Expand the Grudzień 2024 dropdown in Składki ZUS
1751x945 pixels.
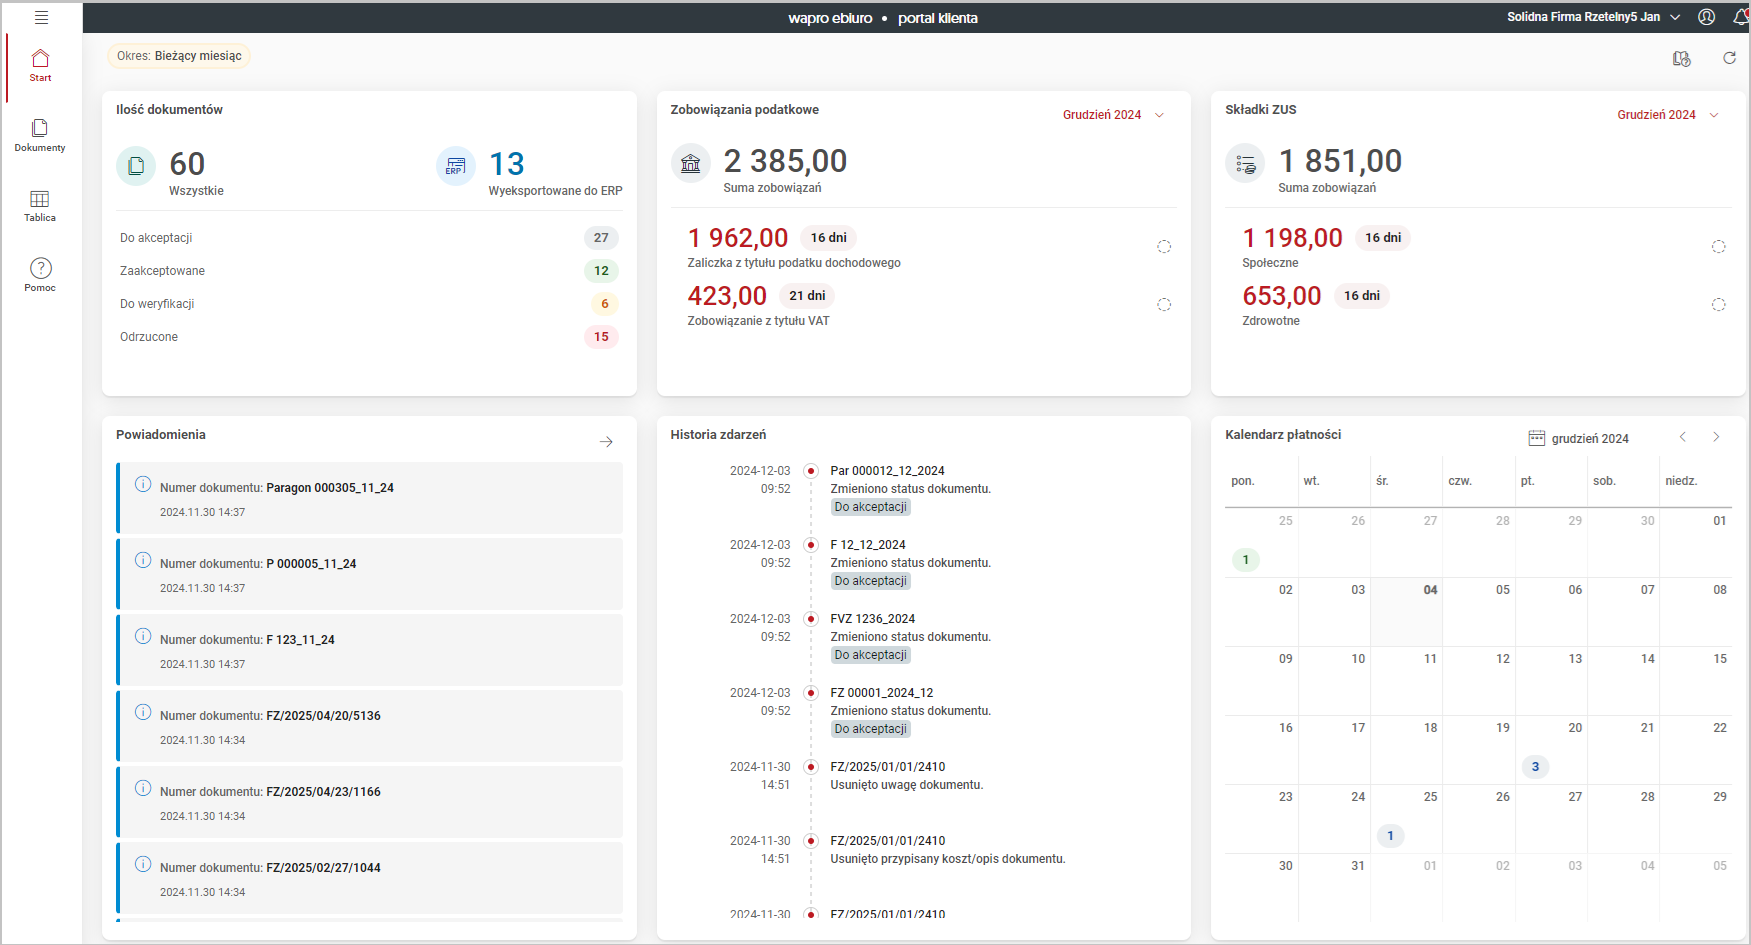1668,115
